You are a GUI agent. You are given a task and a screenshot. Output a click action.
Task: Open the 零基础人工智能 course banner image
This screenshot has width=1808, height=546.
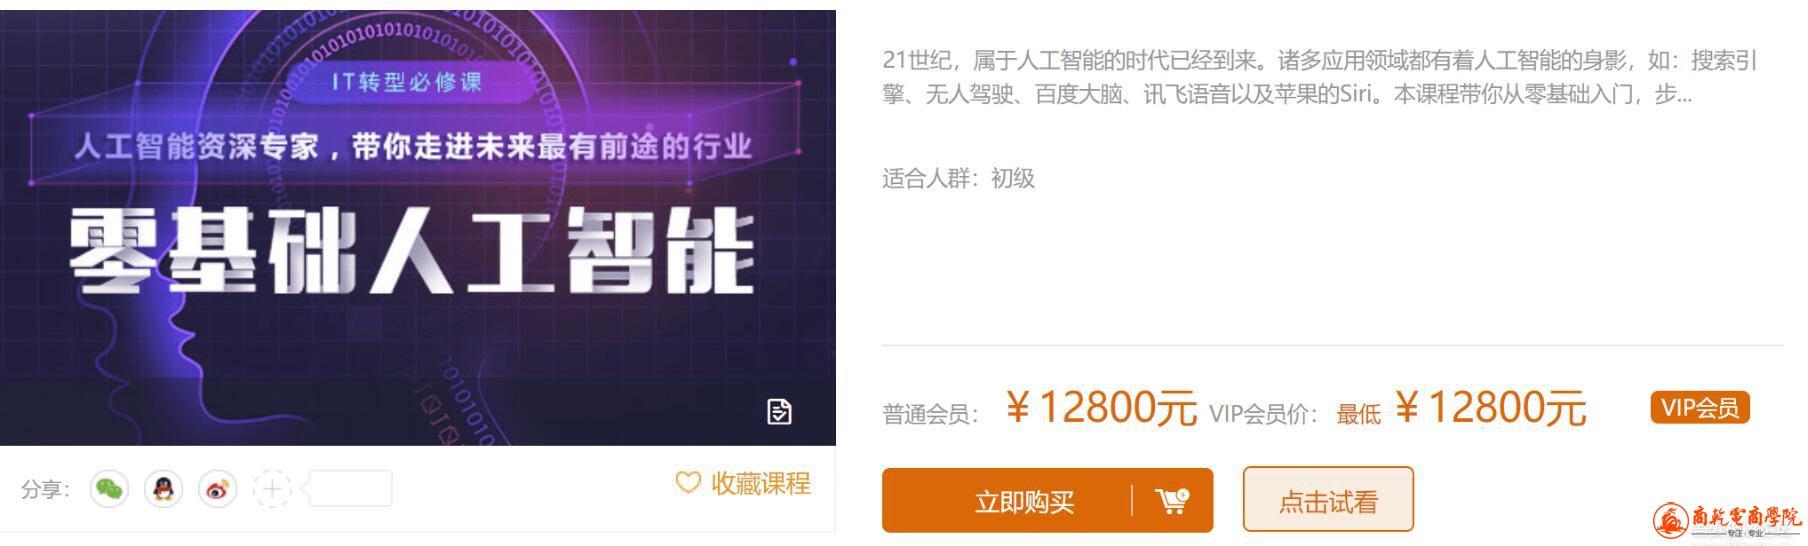pyautogui.click(x=418, y=228)
